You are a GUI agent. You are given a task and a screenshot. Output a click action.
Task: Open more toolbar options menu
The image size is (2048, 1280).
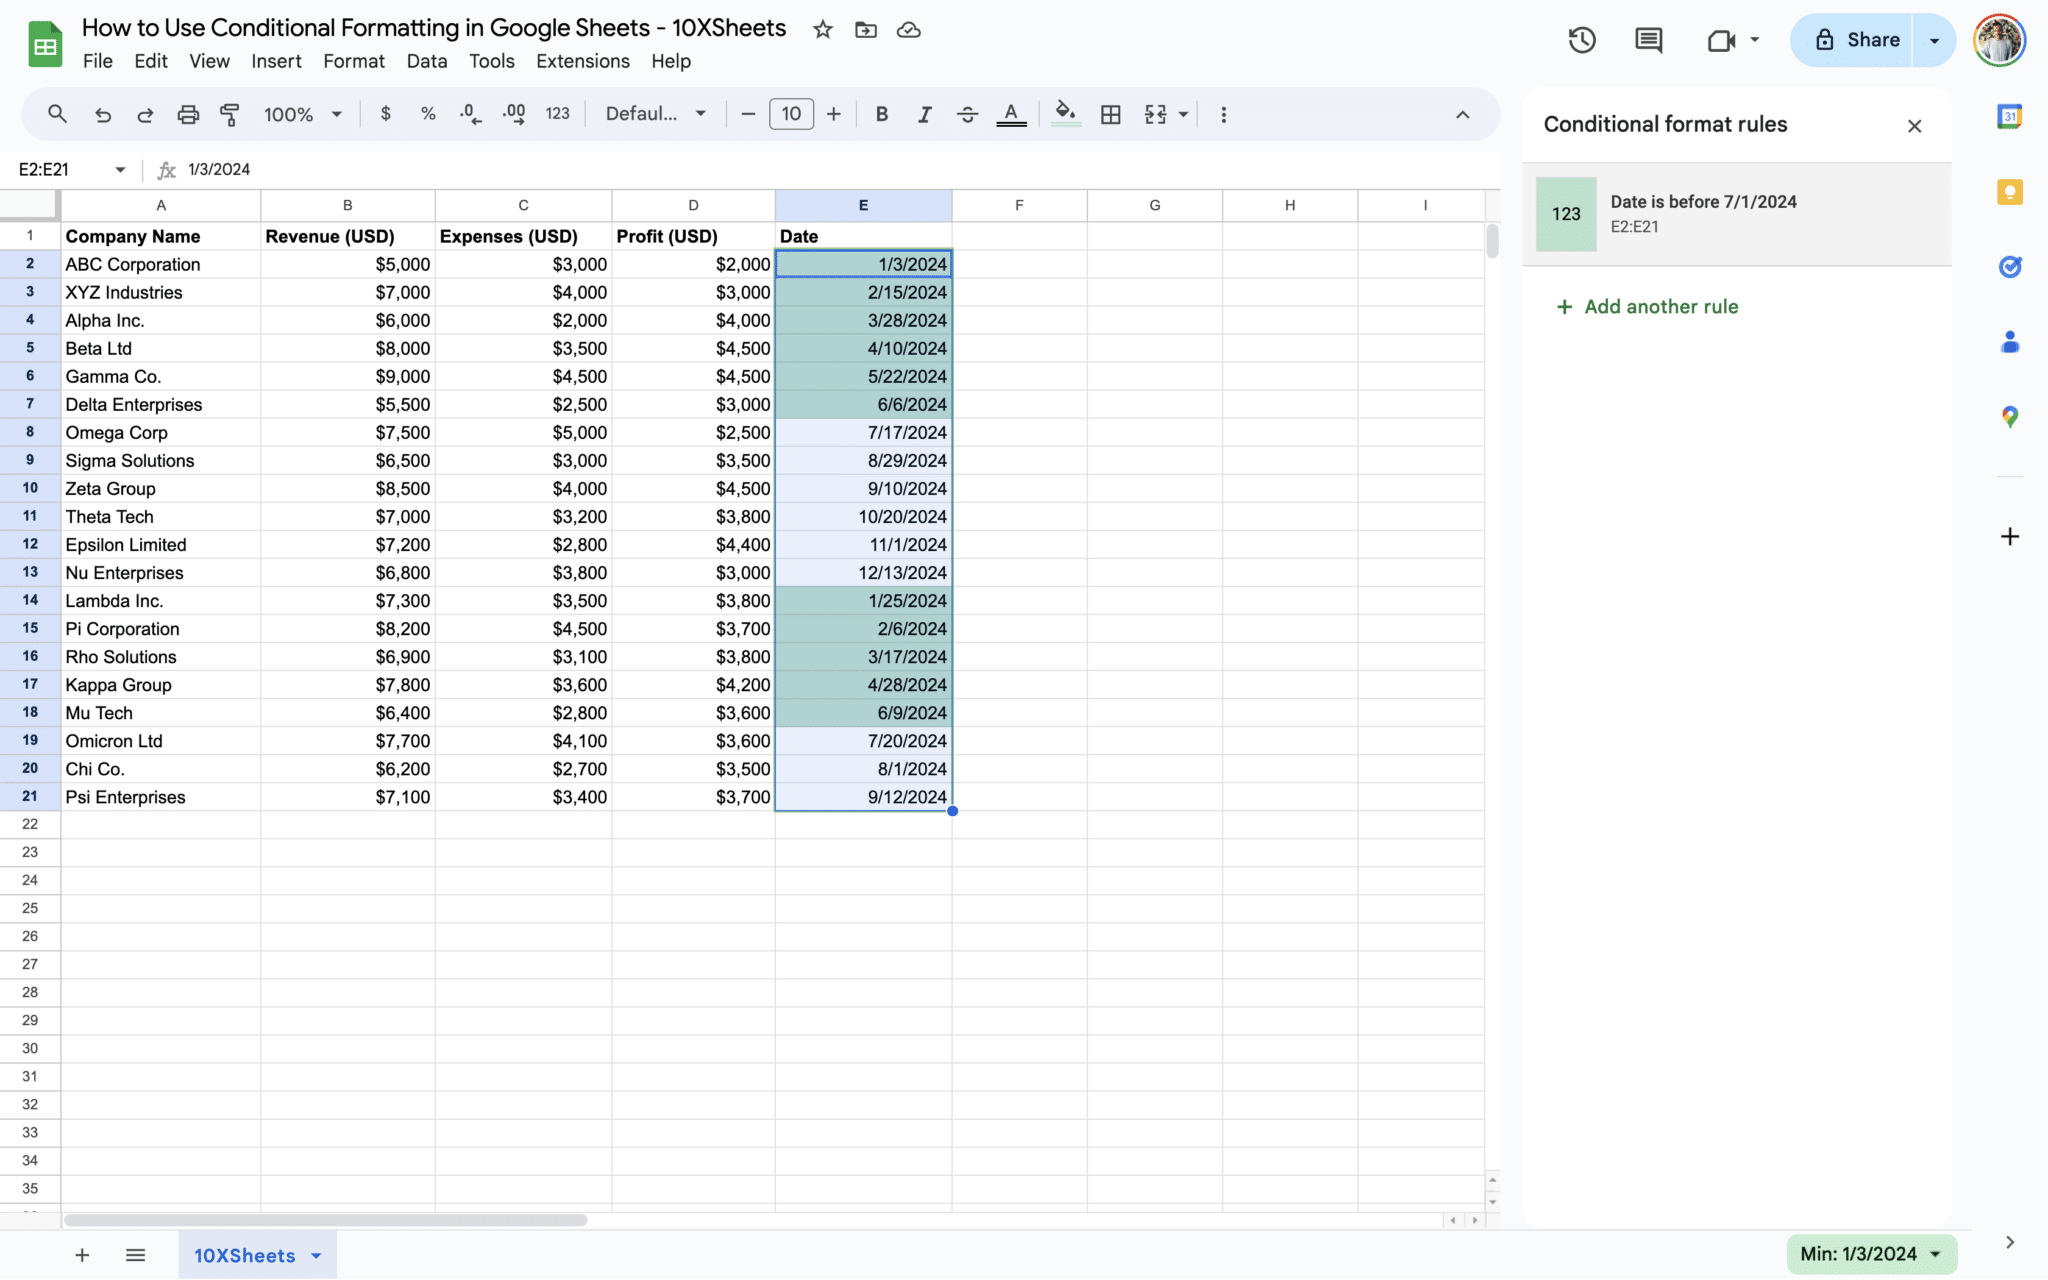[x=1223, y=114]
